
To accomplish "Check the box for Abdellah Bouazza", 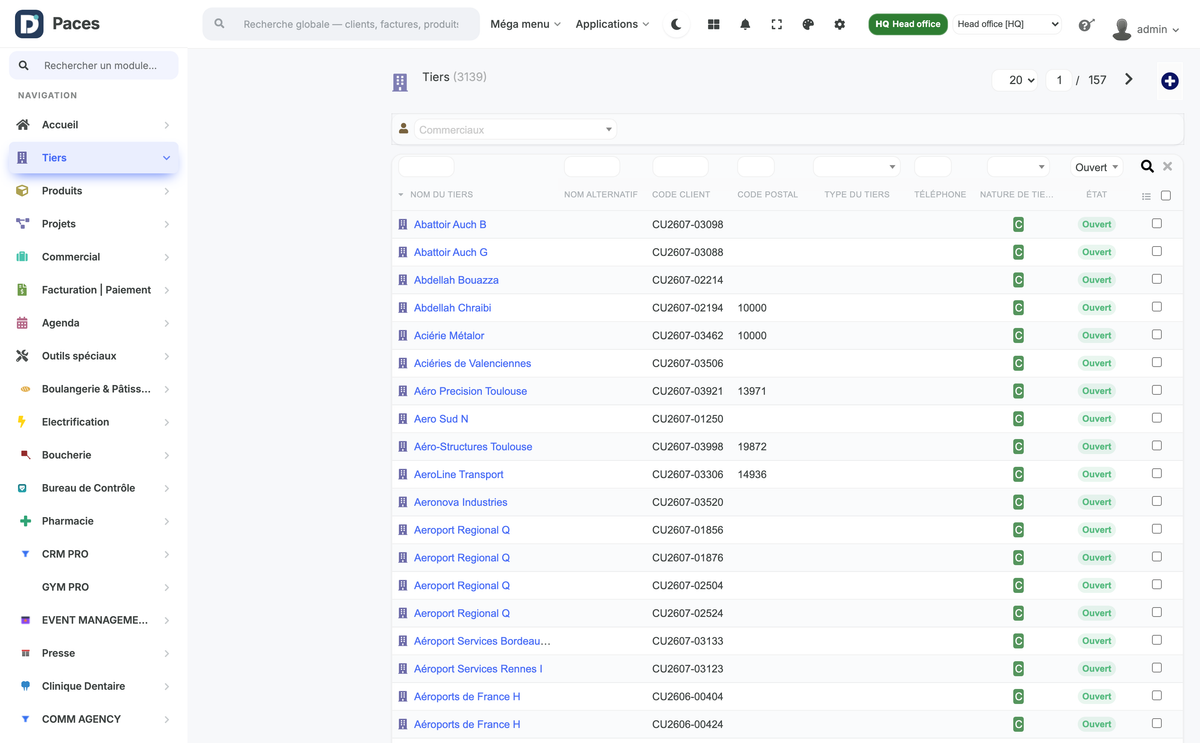I will click(1157, 279).
